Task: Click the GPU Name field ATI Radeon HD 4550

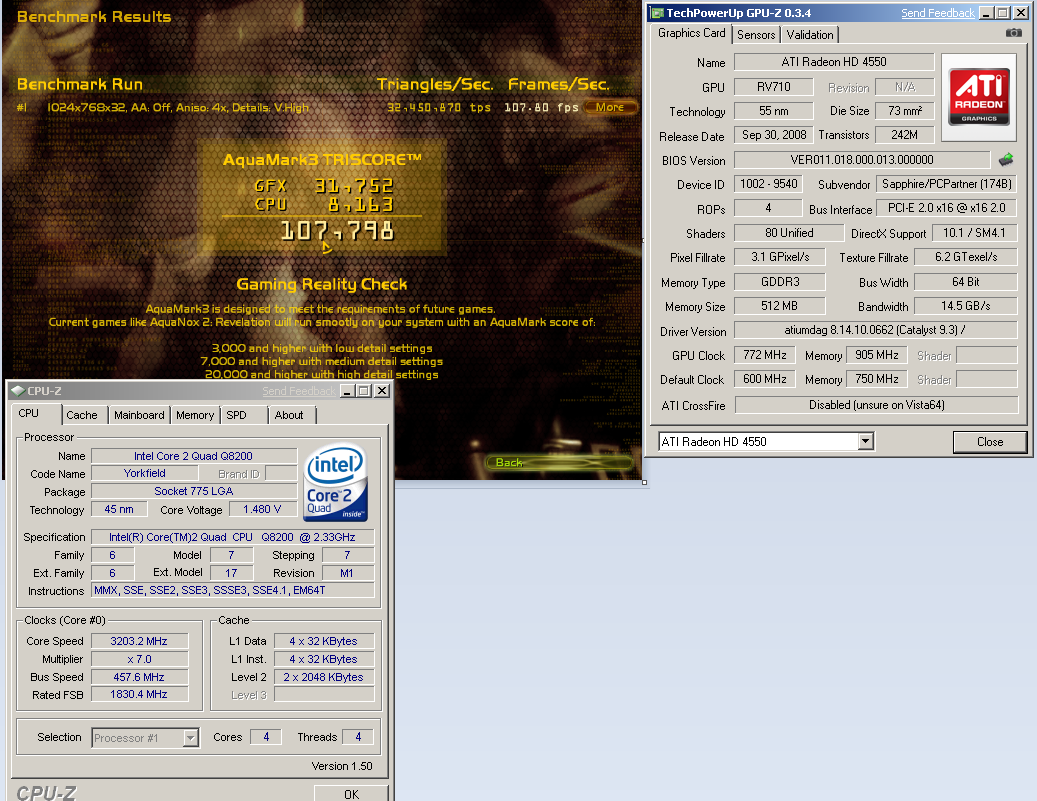Action: [833, 62]
